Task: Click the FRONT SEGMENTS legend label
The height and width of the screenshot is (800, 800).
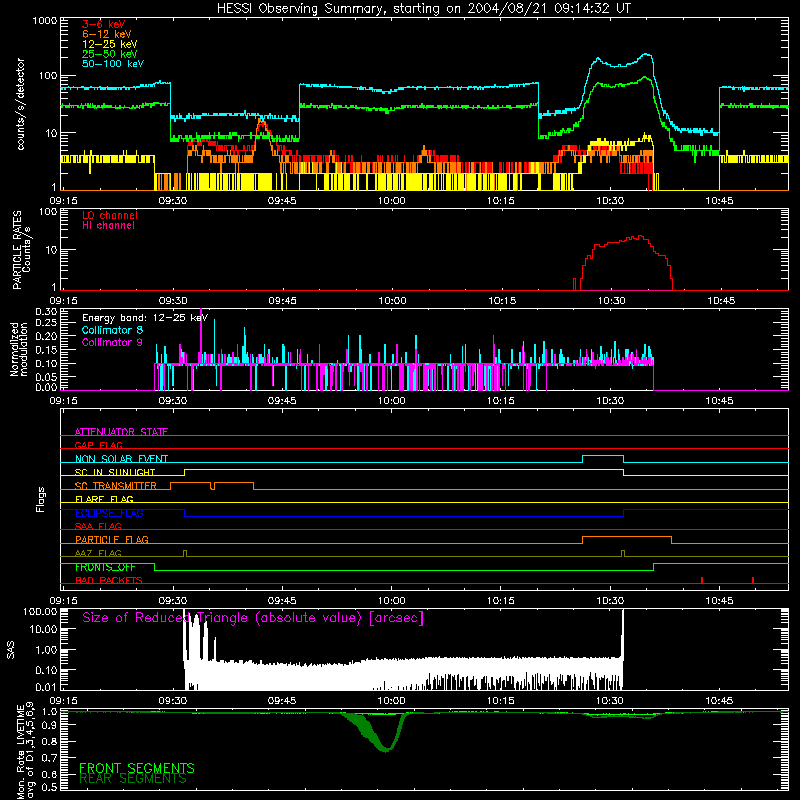Action: point(137,768)
